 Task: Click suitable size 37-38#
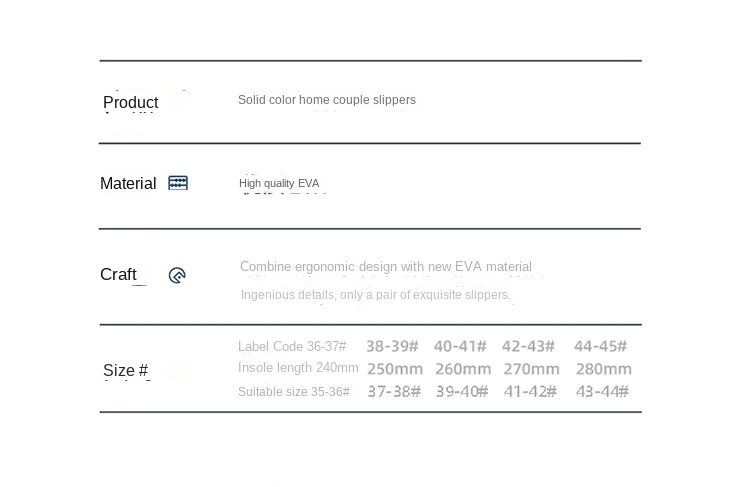[394, 391]
